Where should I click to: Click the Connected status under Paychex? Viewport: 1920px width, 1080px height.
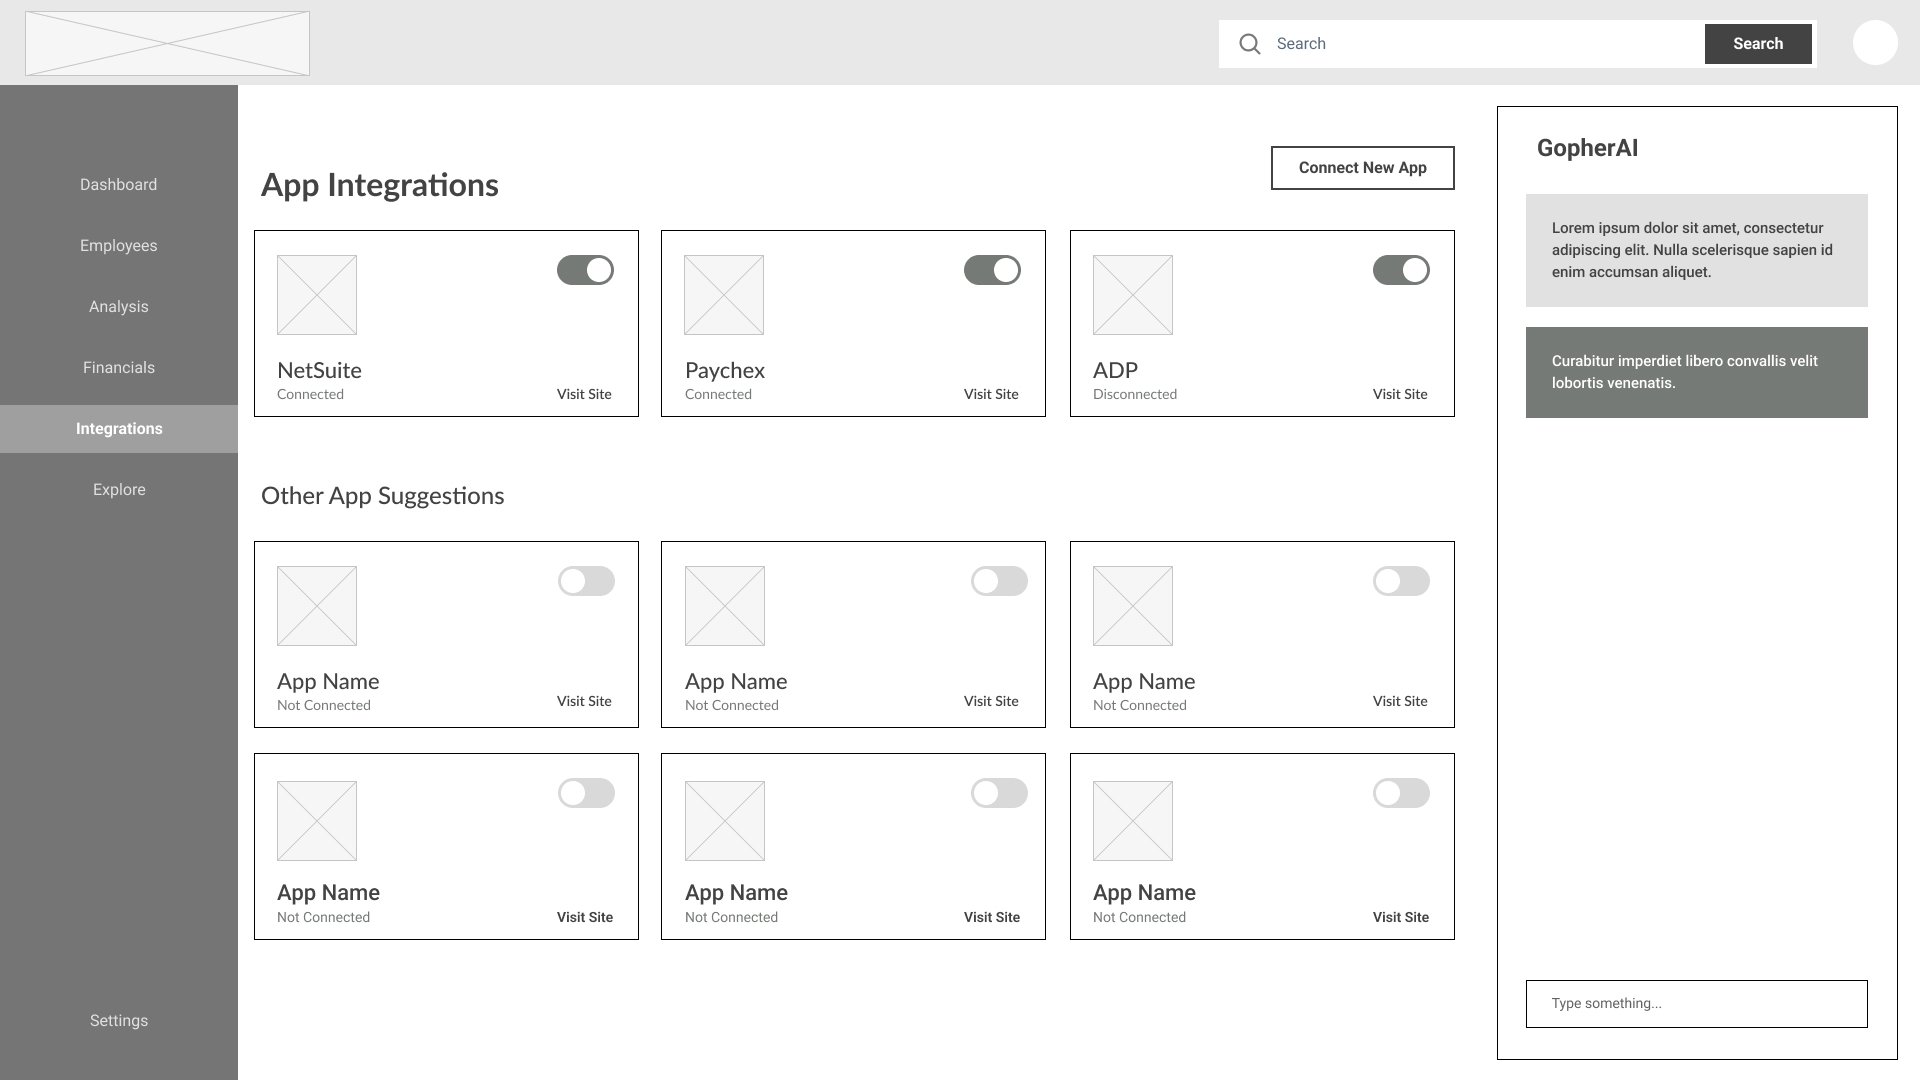point(718,394)
